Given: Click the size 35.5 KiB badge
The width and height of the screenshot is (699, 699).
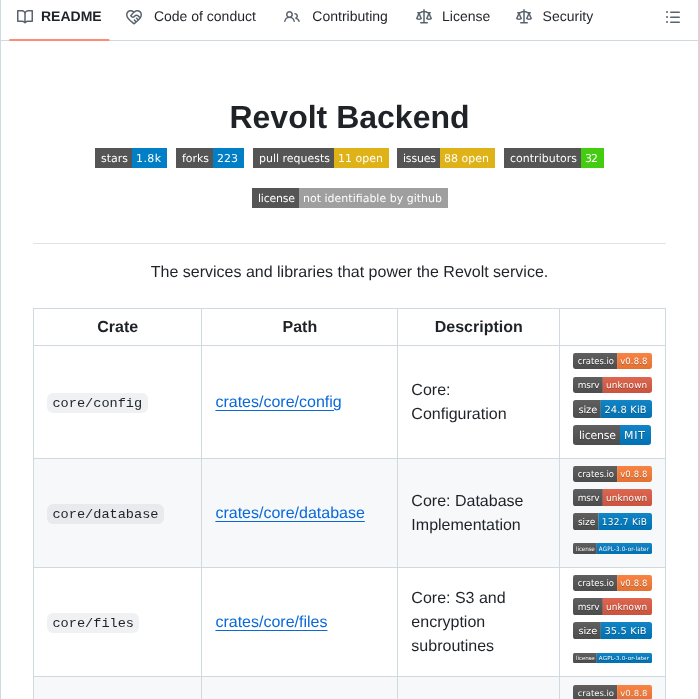Looking at the screenshot, I should click(x=613, y=631).
